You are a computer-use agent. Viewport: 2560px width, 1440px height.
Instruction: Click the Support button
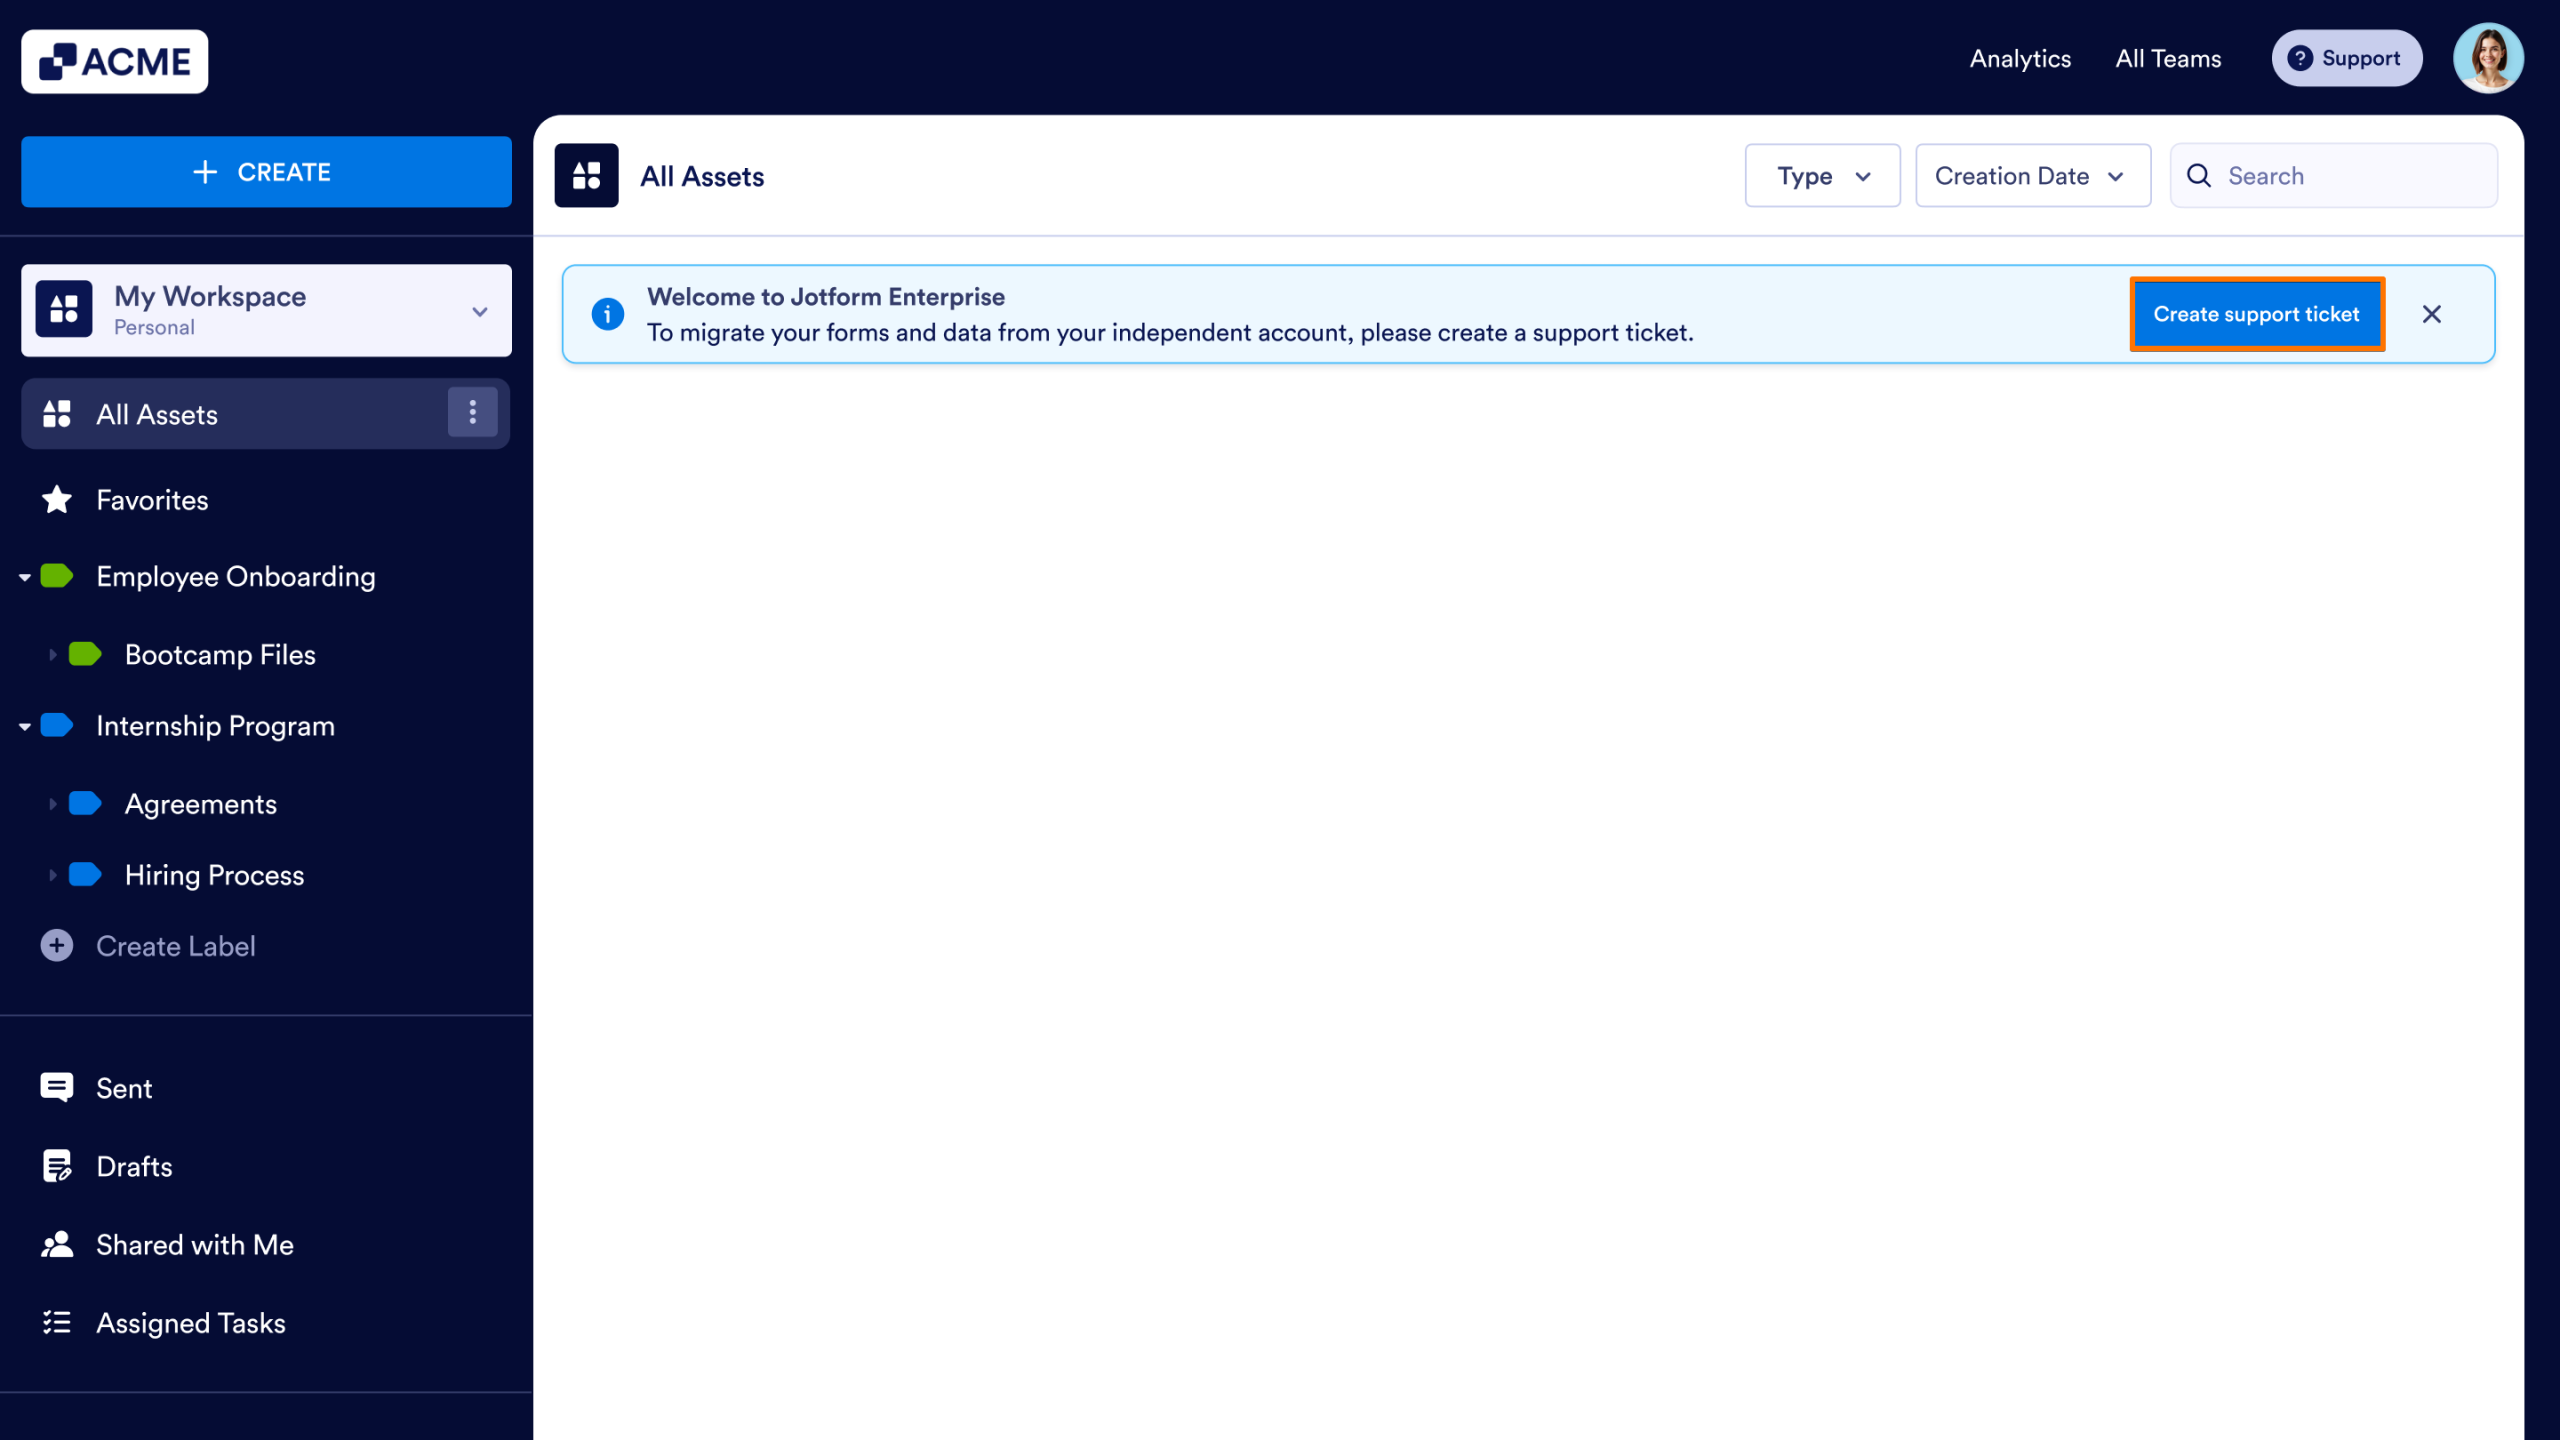click(x=2346, y=58)
